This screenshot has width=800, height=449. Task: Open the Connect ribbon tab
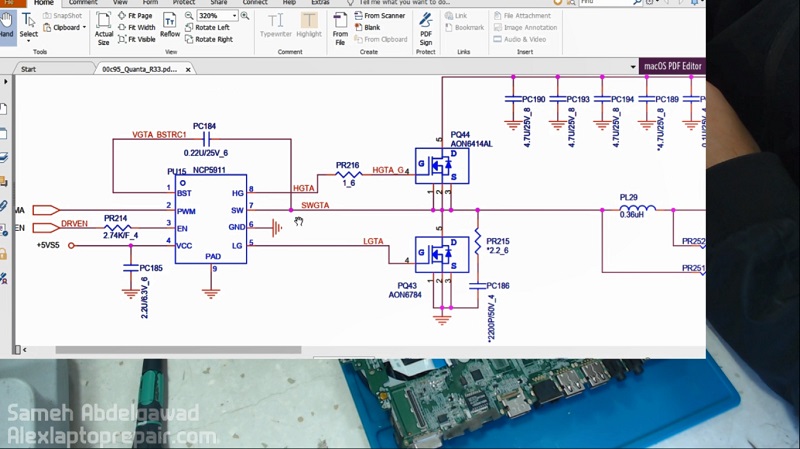pos(255,3)
